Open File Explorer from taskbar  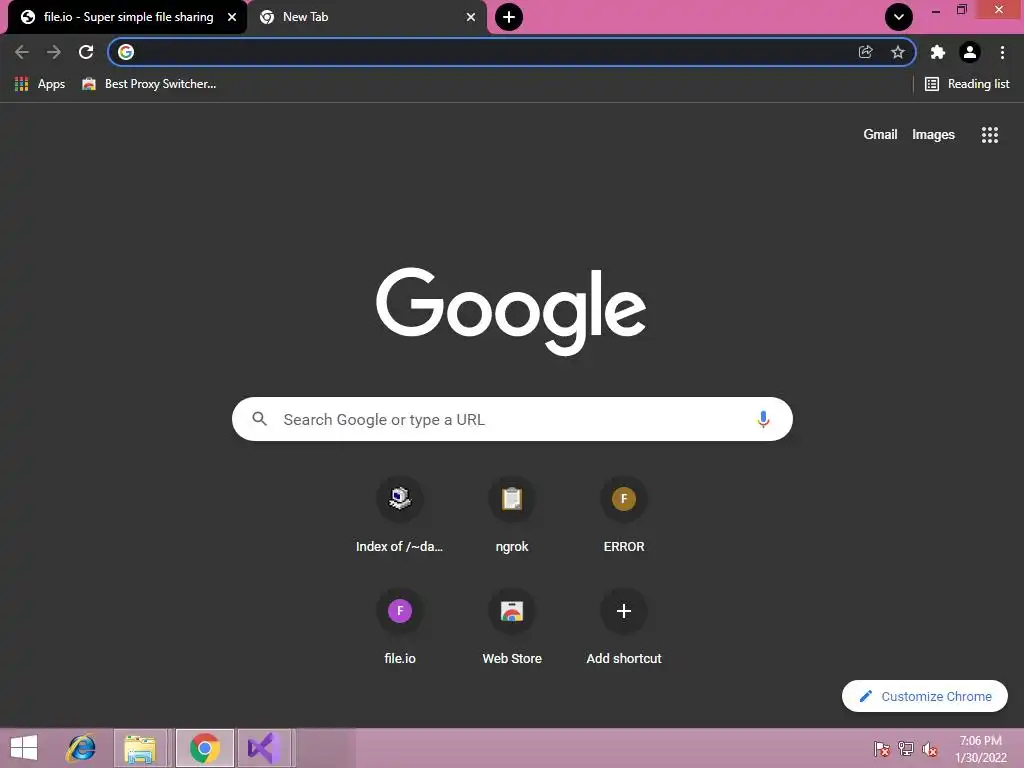140,748
